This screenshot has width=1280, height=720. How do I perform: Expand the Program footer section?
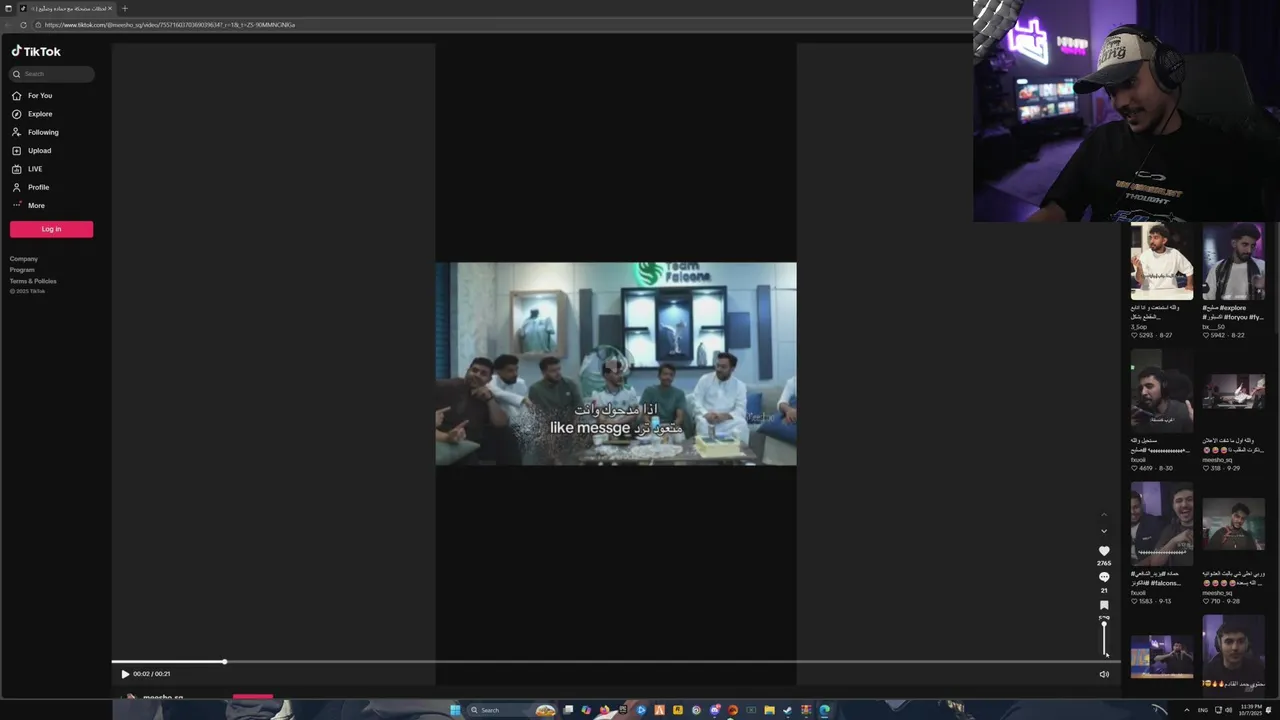coord(22,270)
